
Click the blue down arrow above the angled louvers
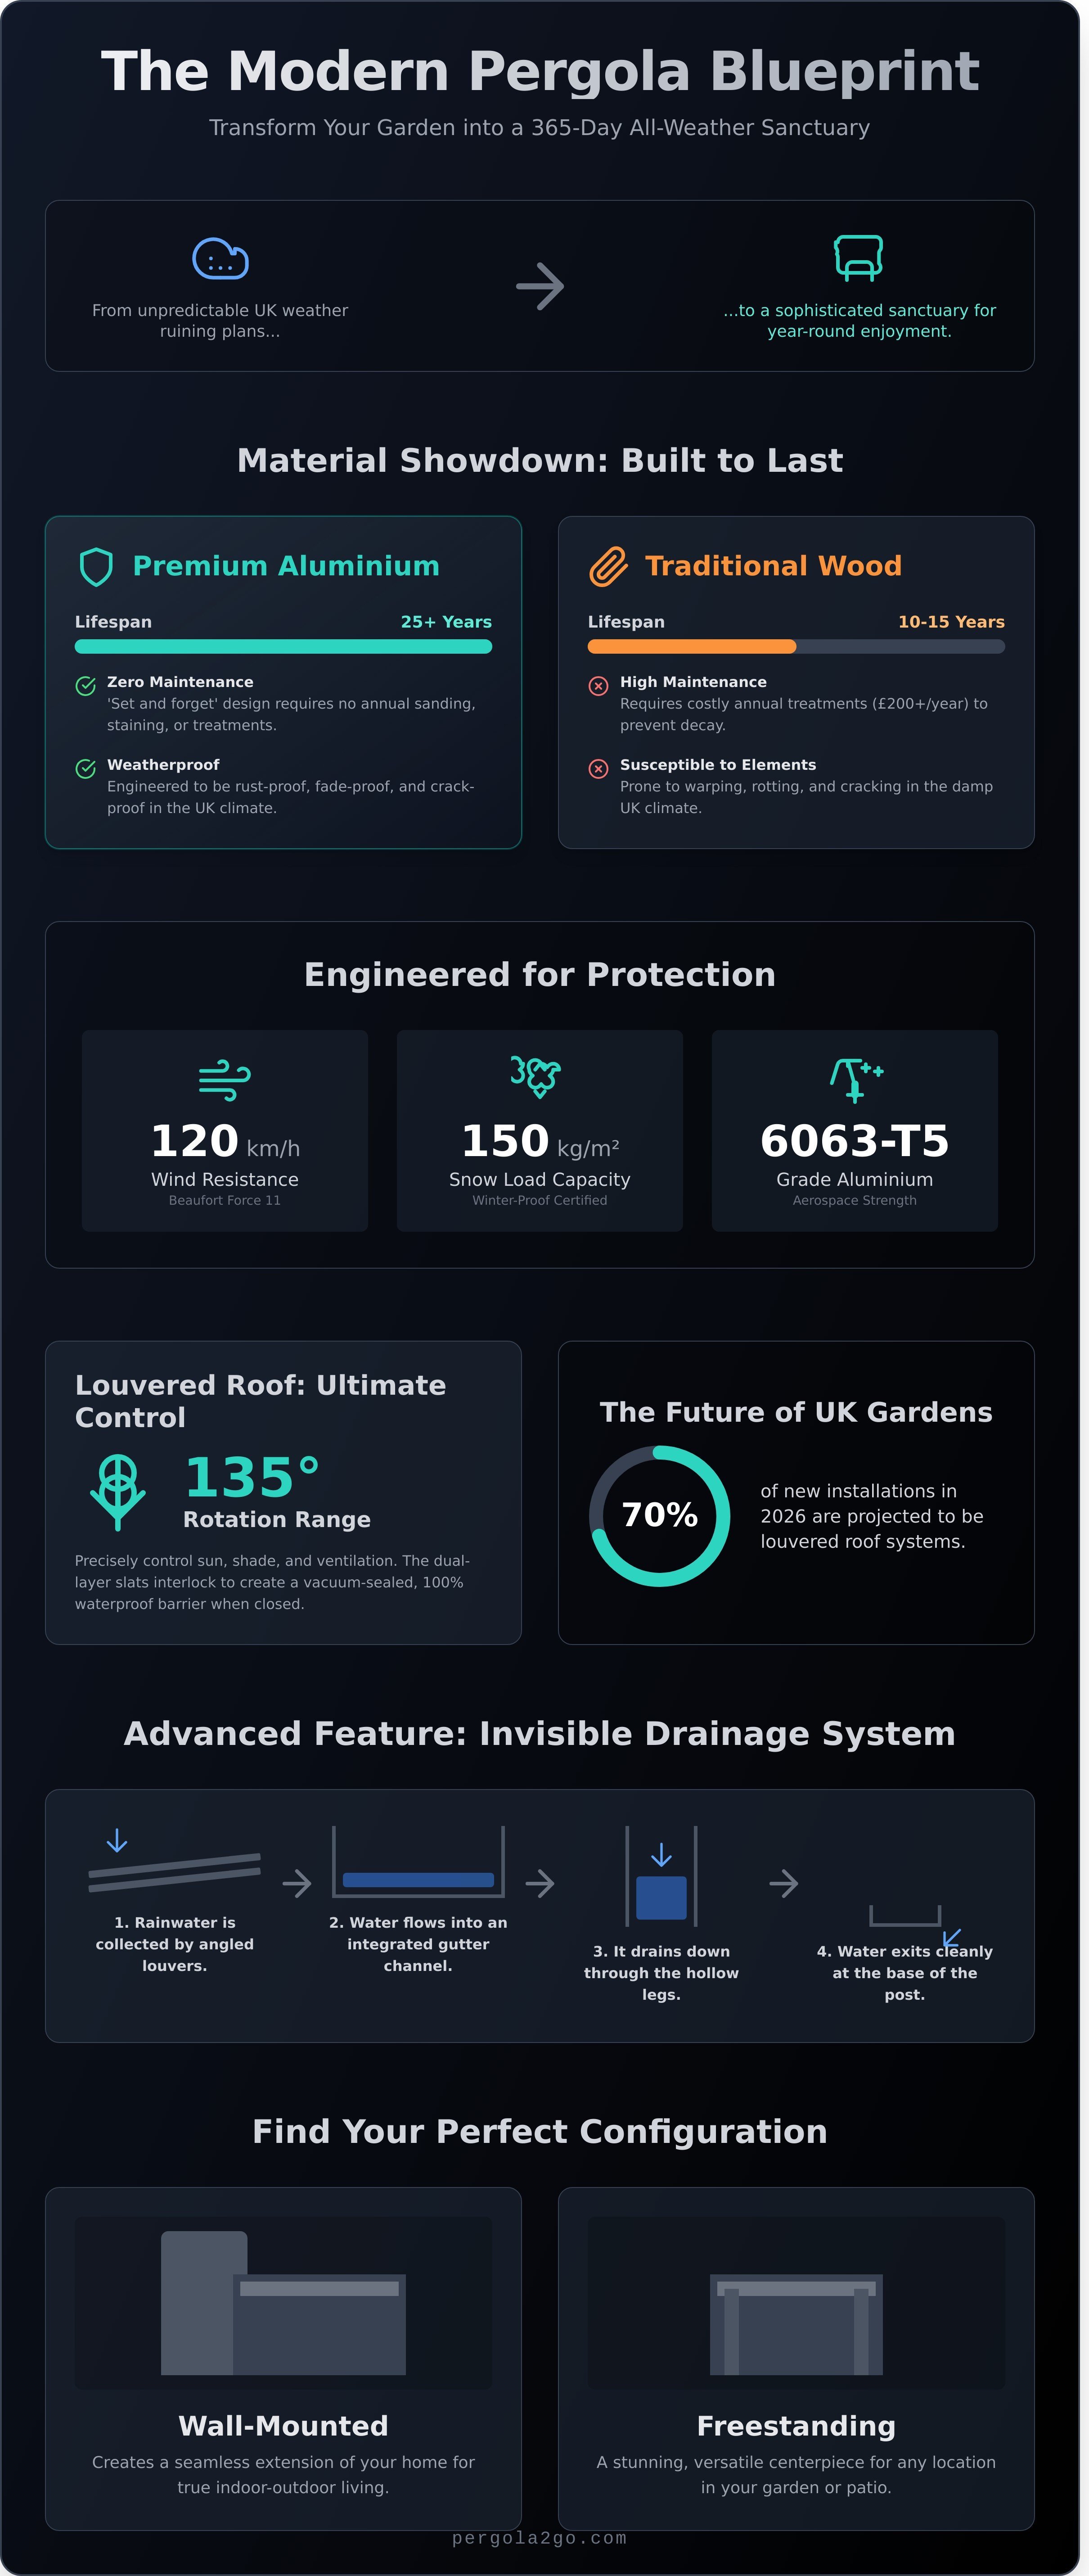tap(117, 1840)
